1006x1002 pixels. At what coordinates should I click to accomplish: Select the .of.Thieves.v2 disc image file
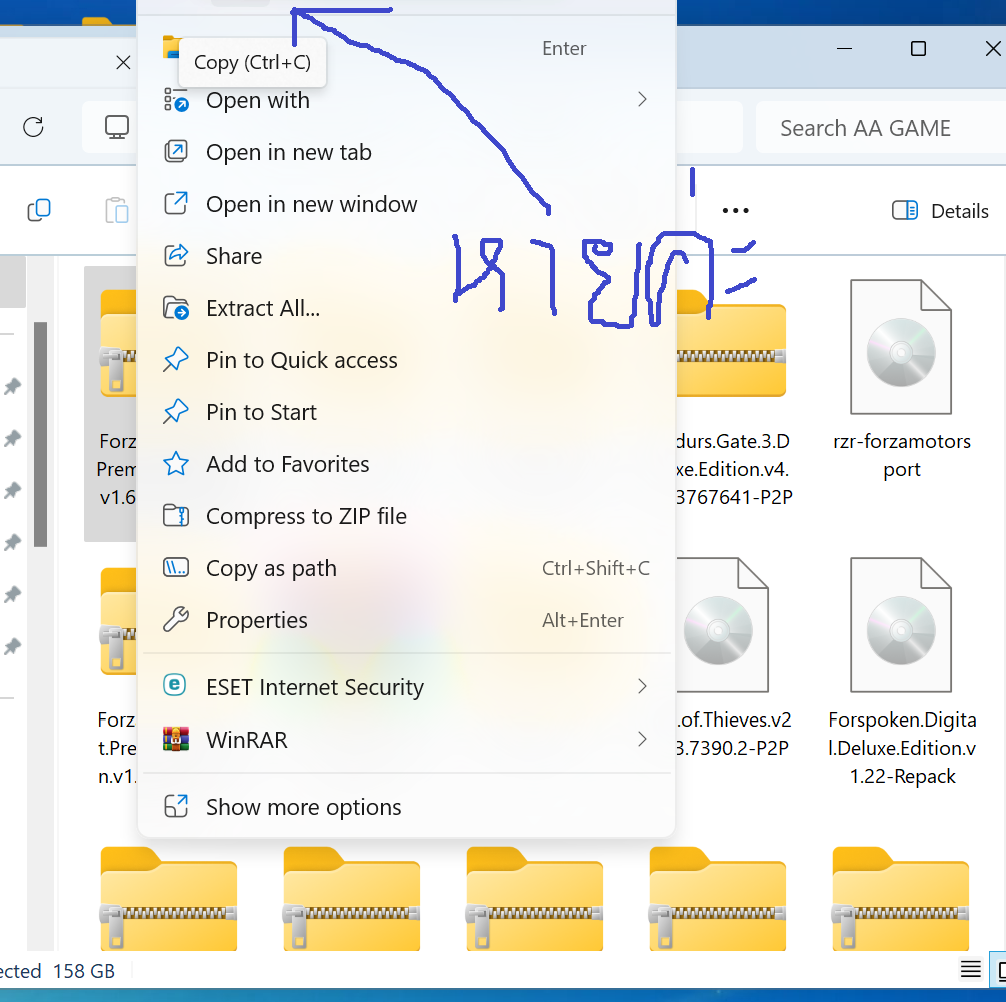coord(722,625)
